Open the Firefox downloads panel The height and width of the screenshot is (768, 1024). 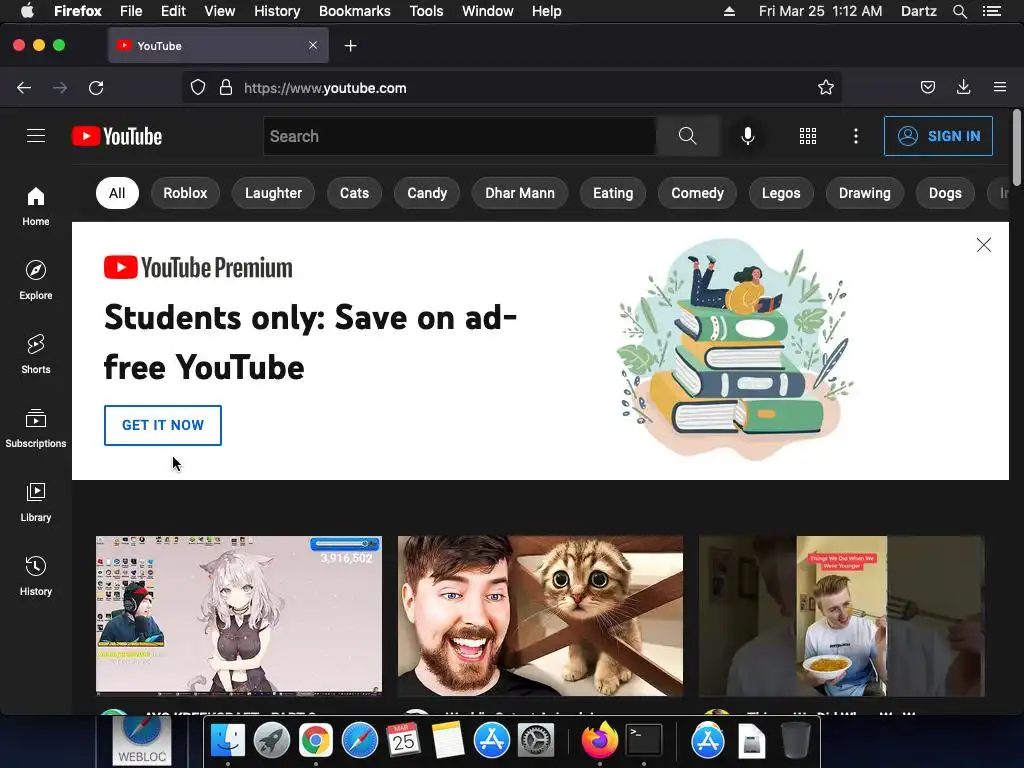[x=963, y=88]
